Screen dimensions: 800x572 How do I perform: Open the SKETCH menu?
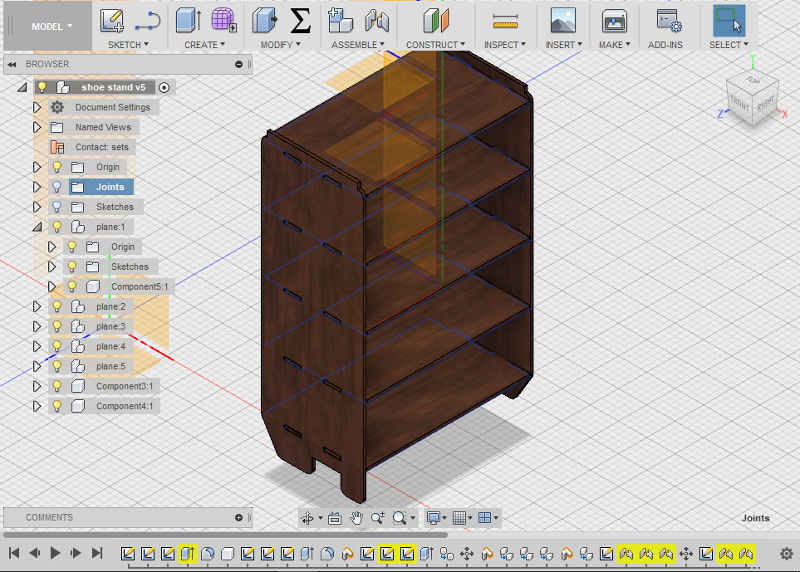pos(128,45)
